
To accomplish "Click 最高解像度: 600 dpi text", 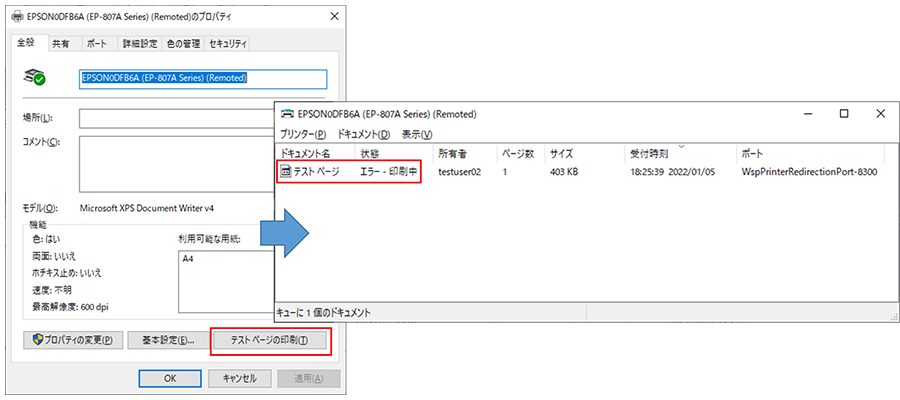I will [x=71, y=307].
